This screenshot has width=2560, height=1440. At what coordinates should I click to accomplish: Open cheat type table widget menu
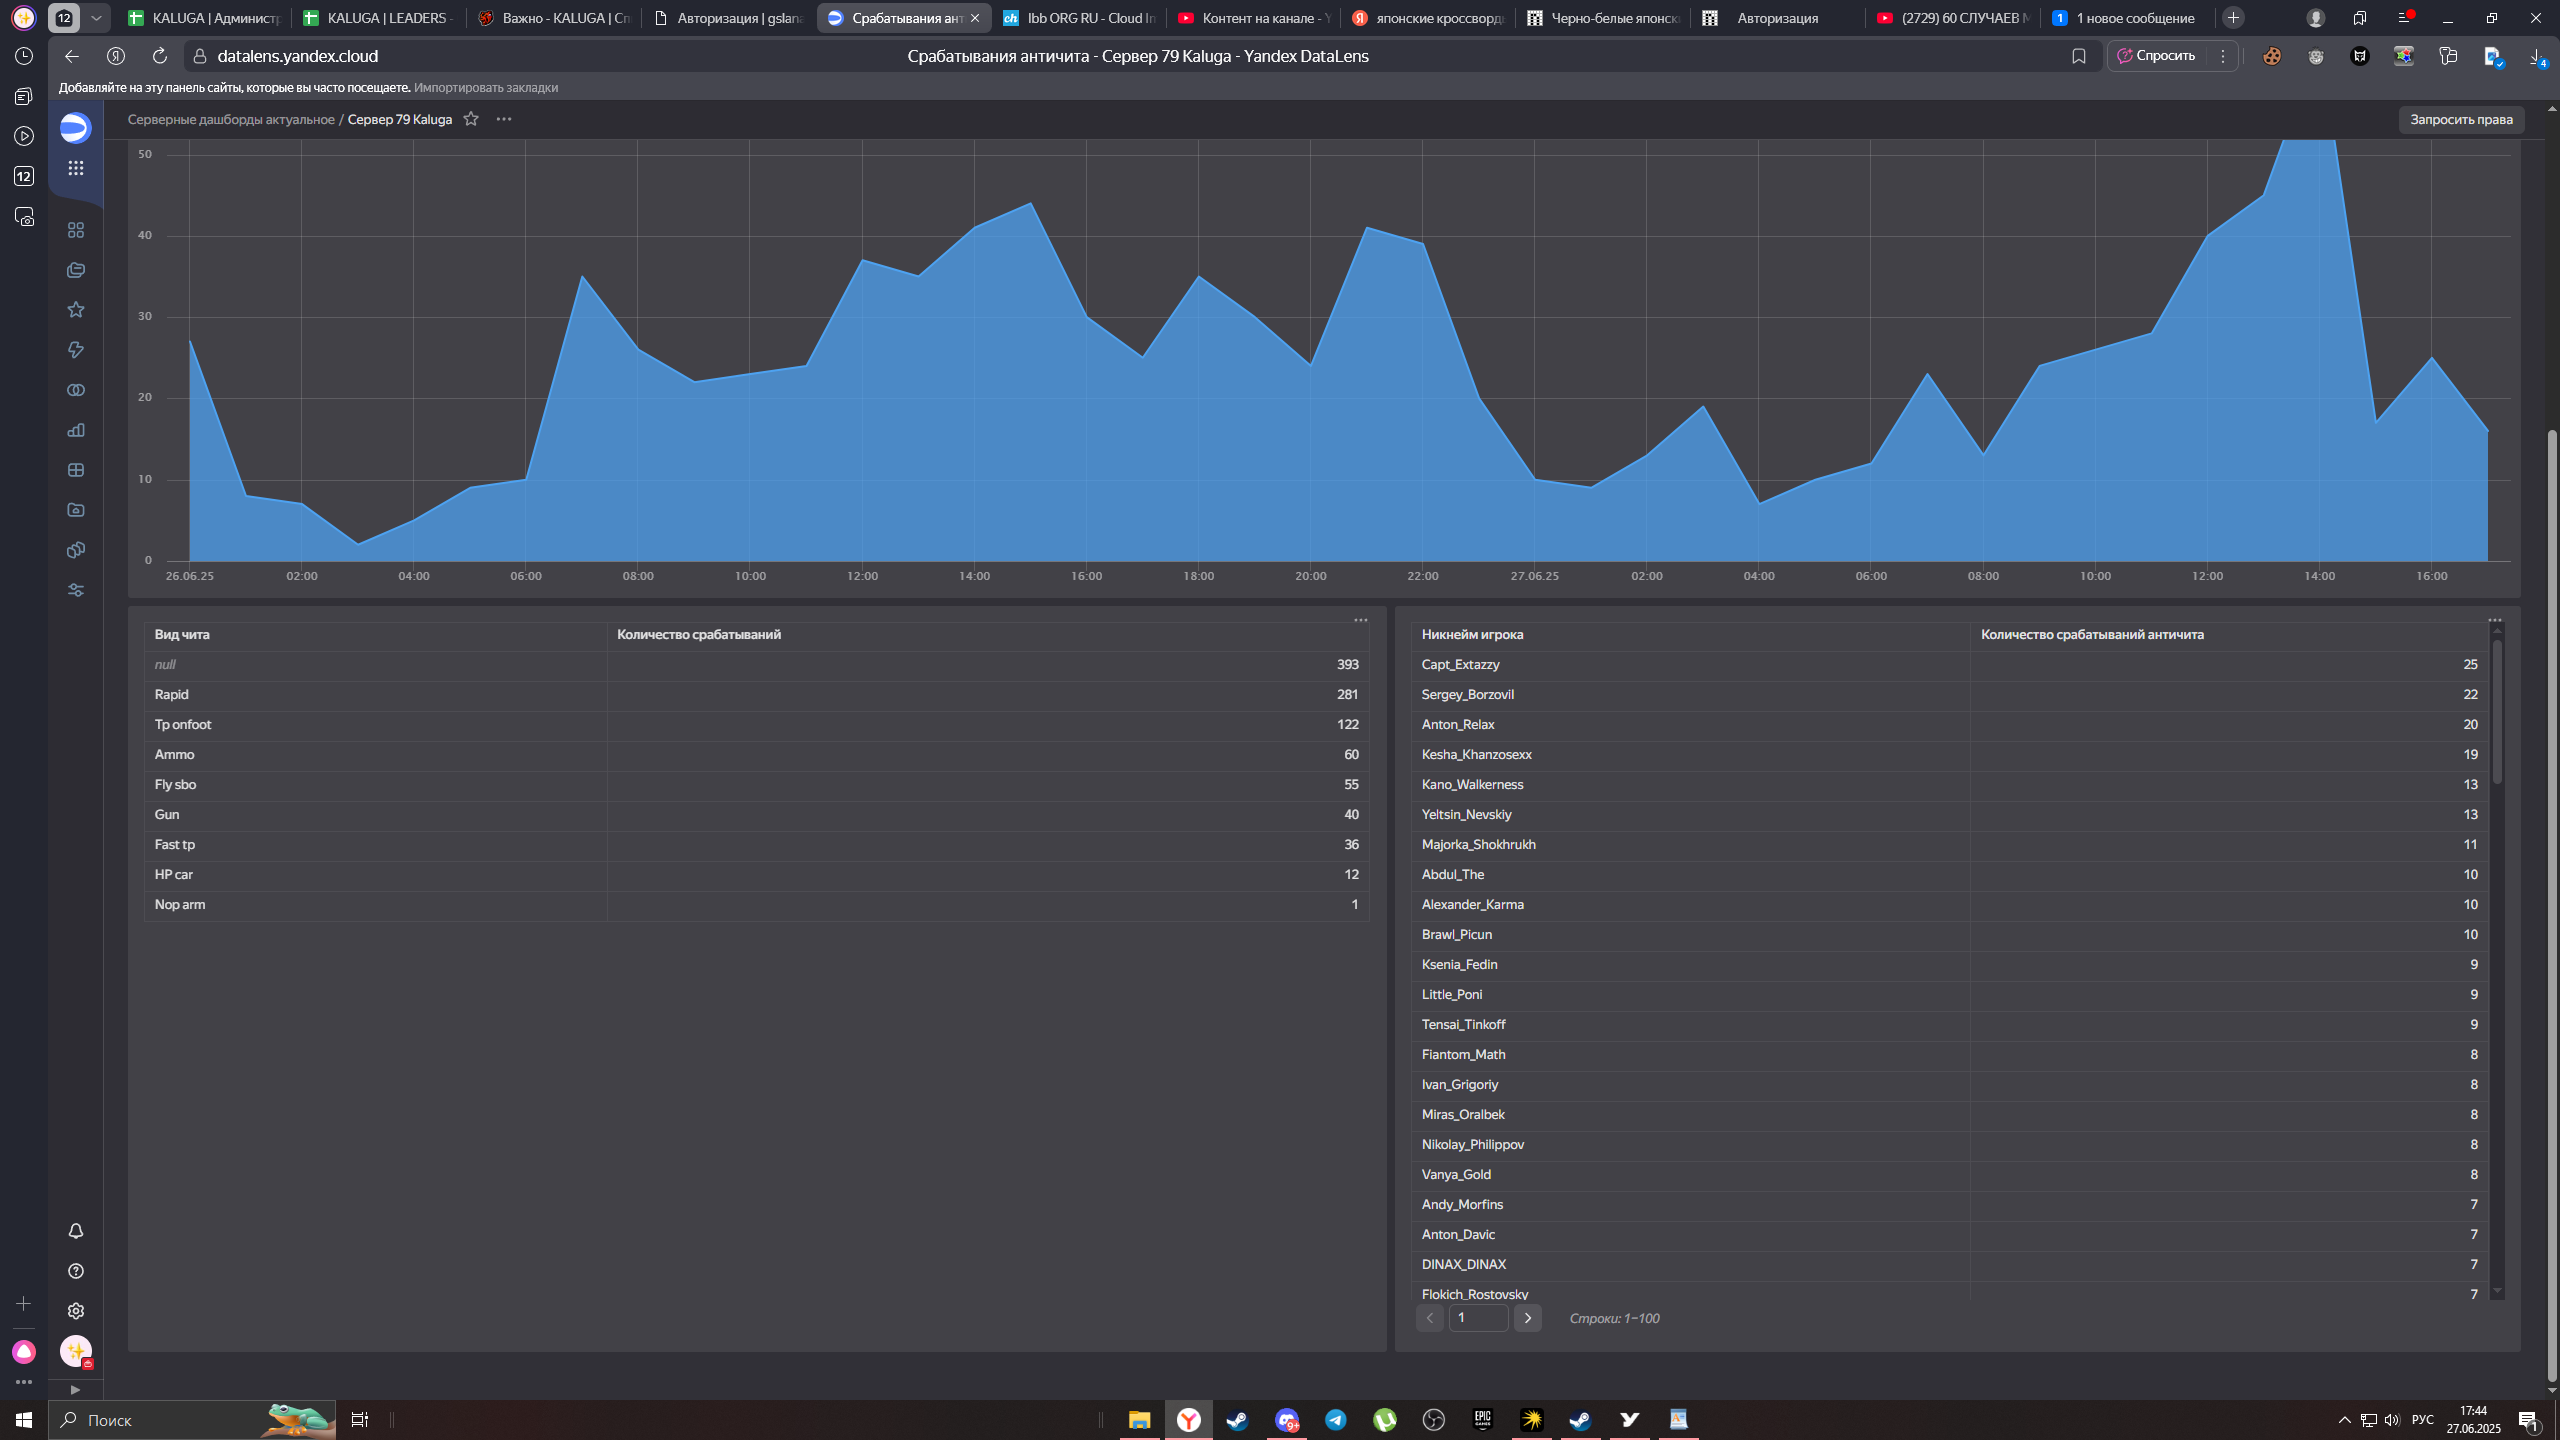[1361, 620]
